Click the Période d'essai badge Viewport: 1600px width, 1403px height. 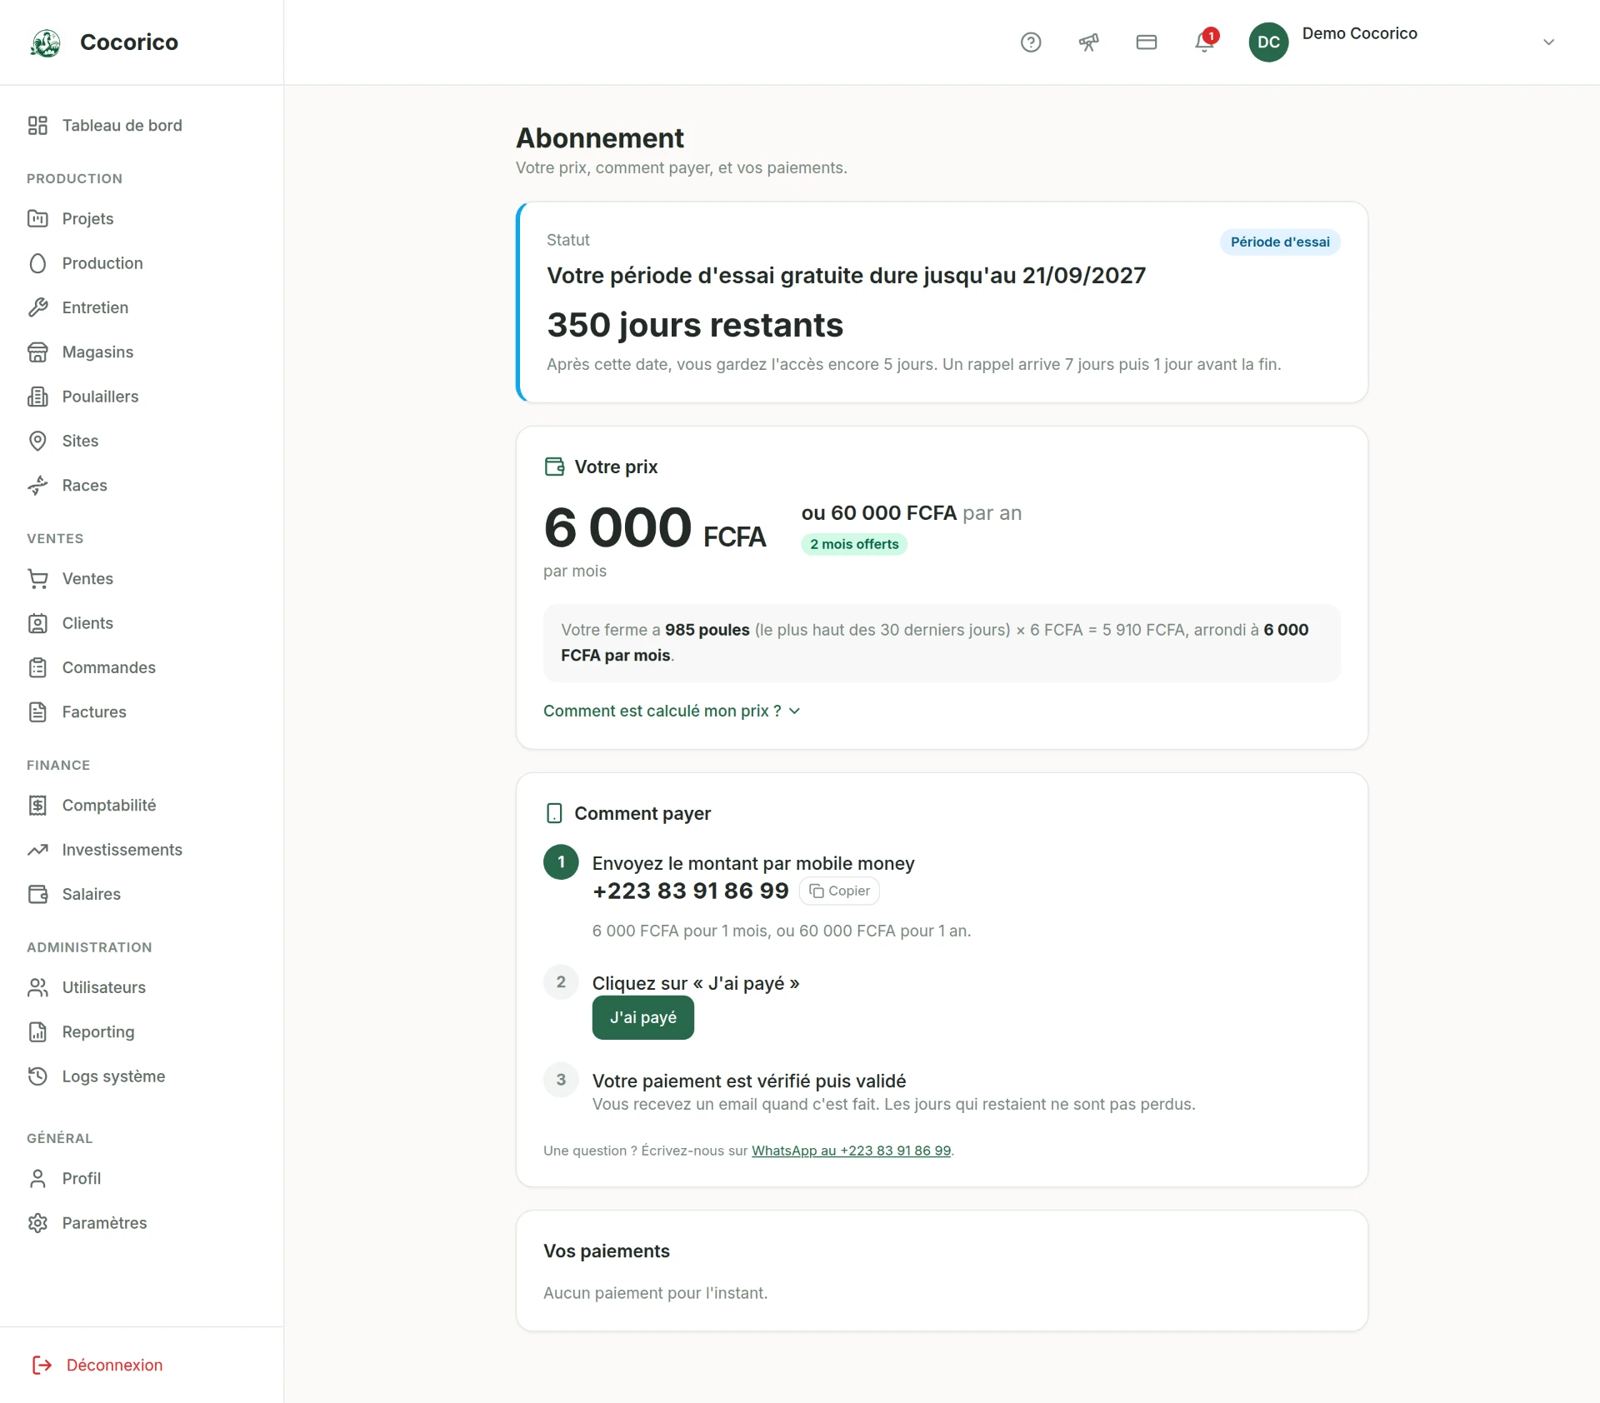[1280, 242]
